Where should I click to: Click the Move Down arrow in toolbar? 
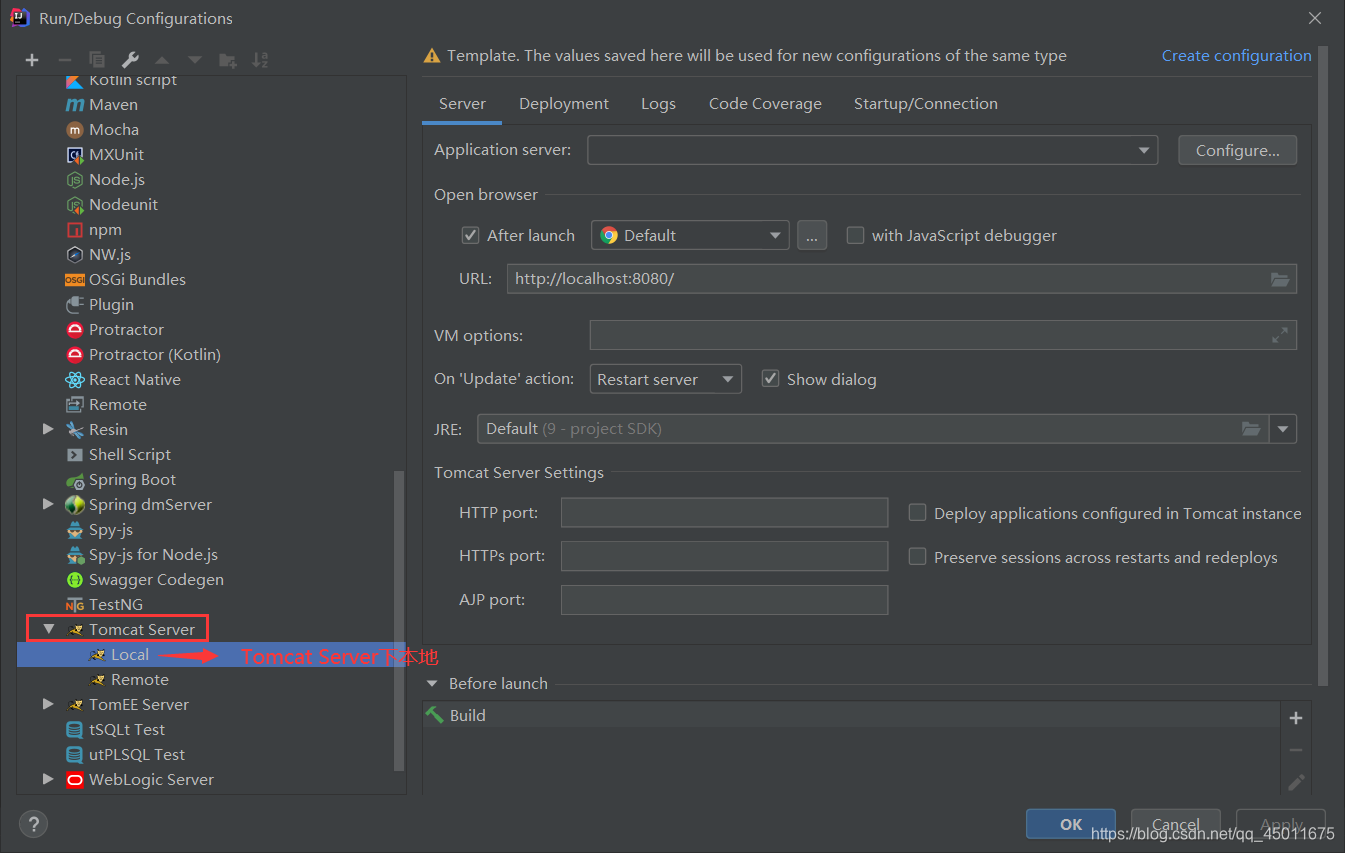[x=195, y=60]
